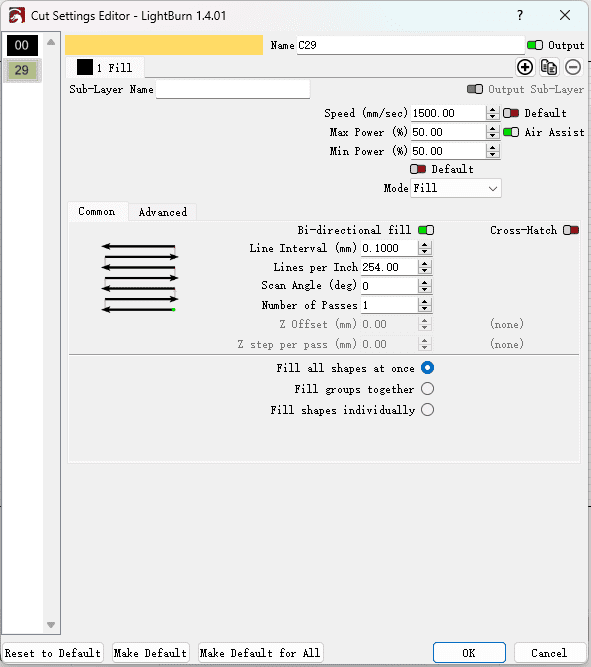Click the Speed value field 1500.00
Image resolution: width=591 pixels, height=667 pixels.
(449, 113)
